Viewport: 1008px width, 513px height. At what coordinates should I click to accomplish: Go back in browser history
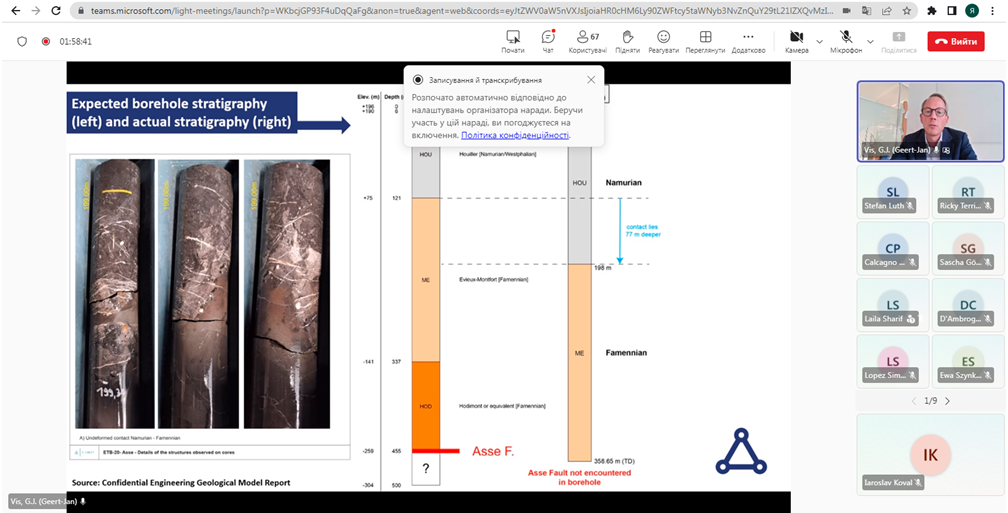pyautogui.click(x=15, y=11)
